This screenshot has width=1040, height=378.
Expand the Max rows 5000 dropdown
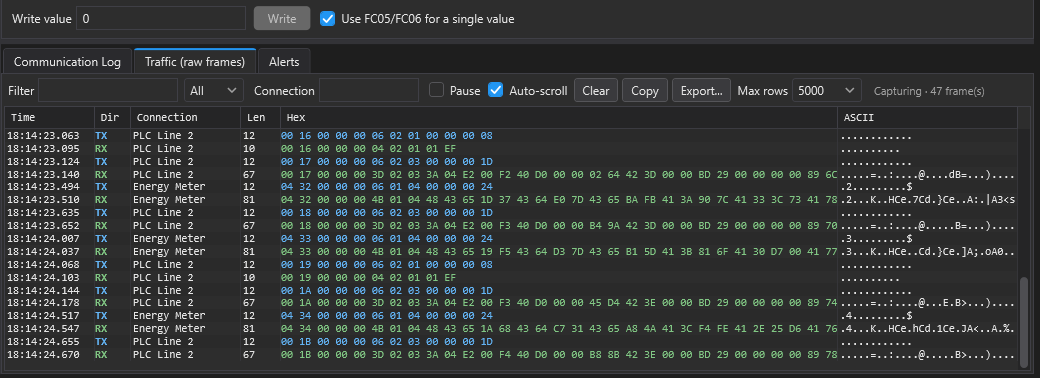pos(826,90)
